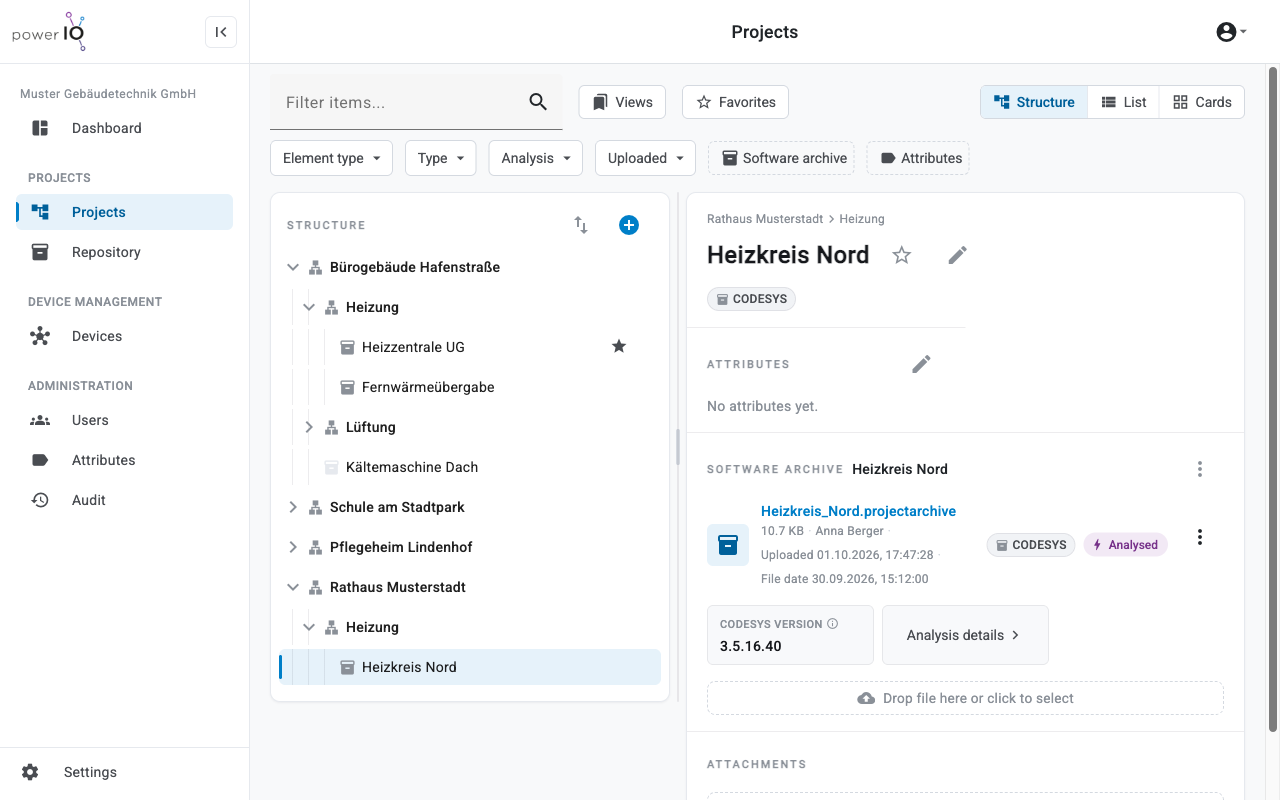
Task: Open the Element type dropdown
Action: click(331, 158)
